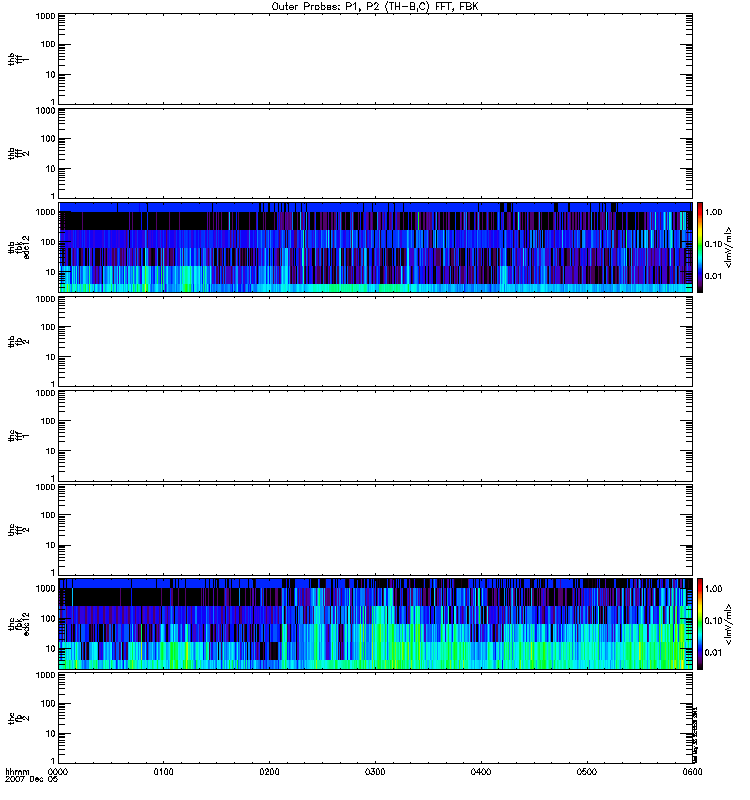Click the '0400' time axis label
This screenshot has height=800, width=750.
click(x=481, y=772)
